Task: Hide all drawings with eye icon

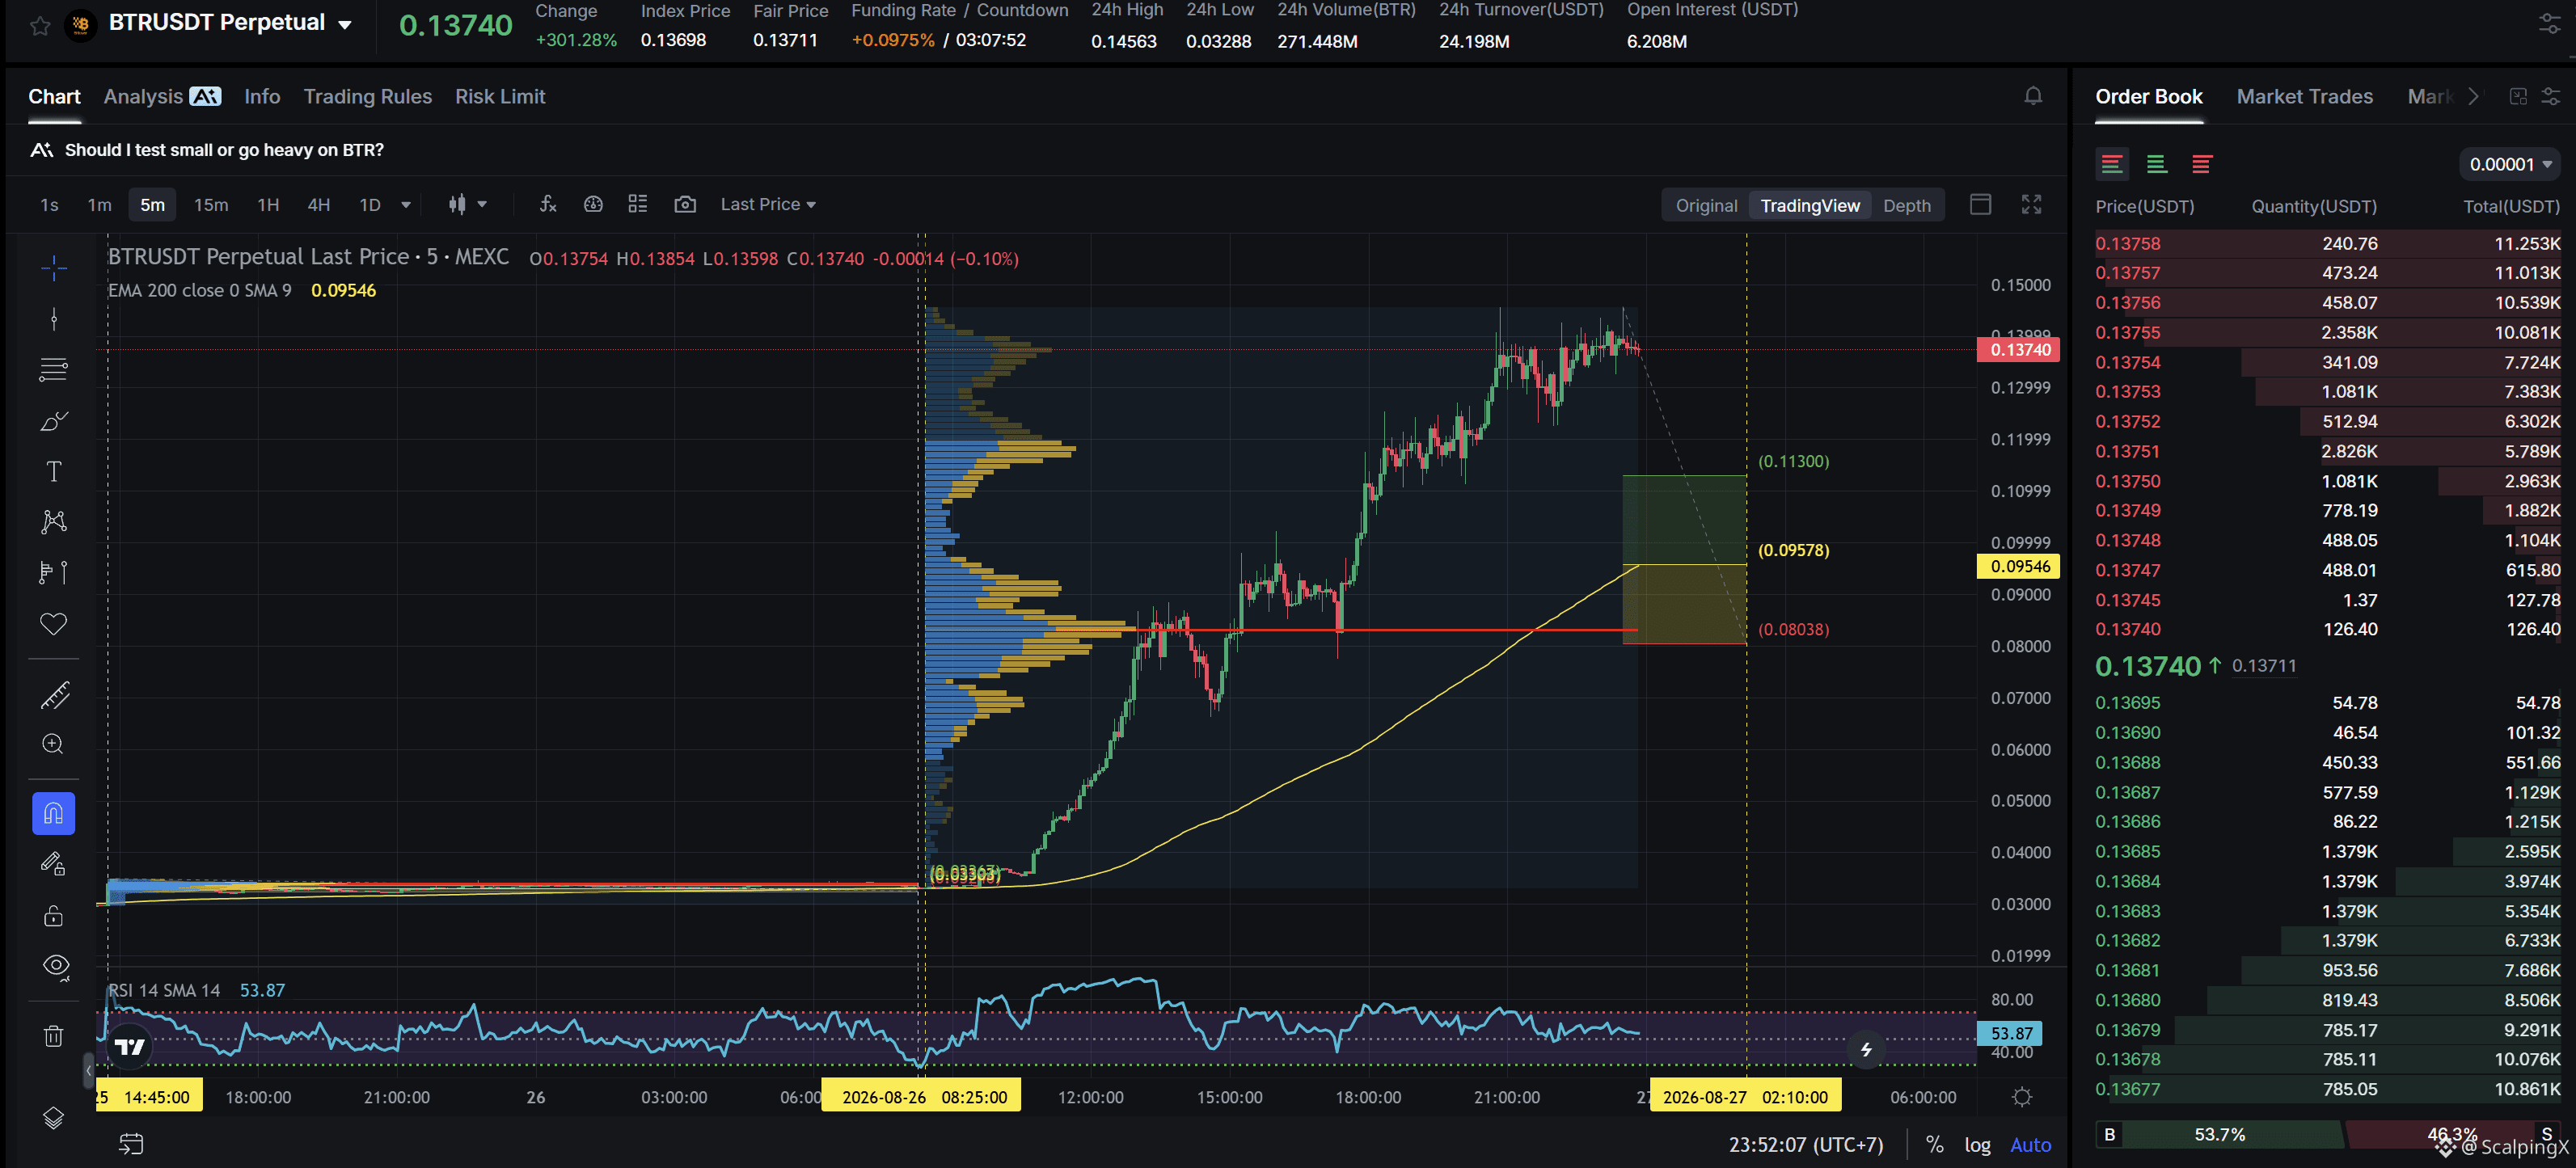Action: (x=56, y=967)
